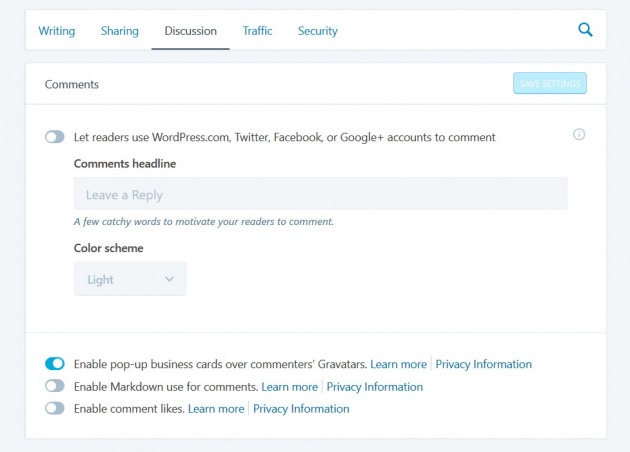Open Privacy Information for Markdown comments
Screen dimensions: 630x452
tap(375, 386)
